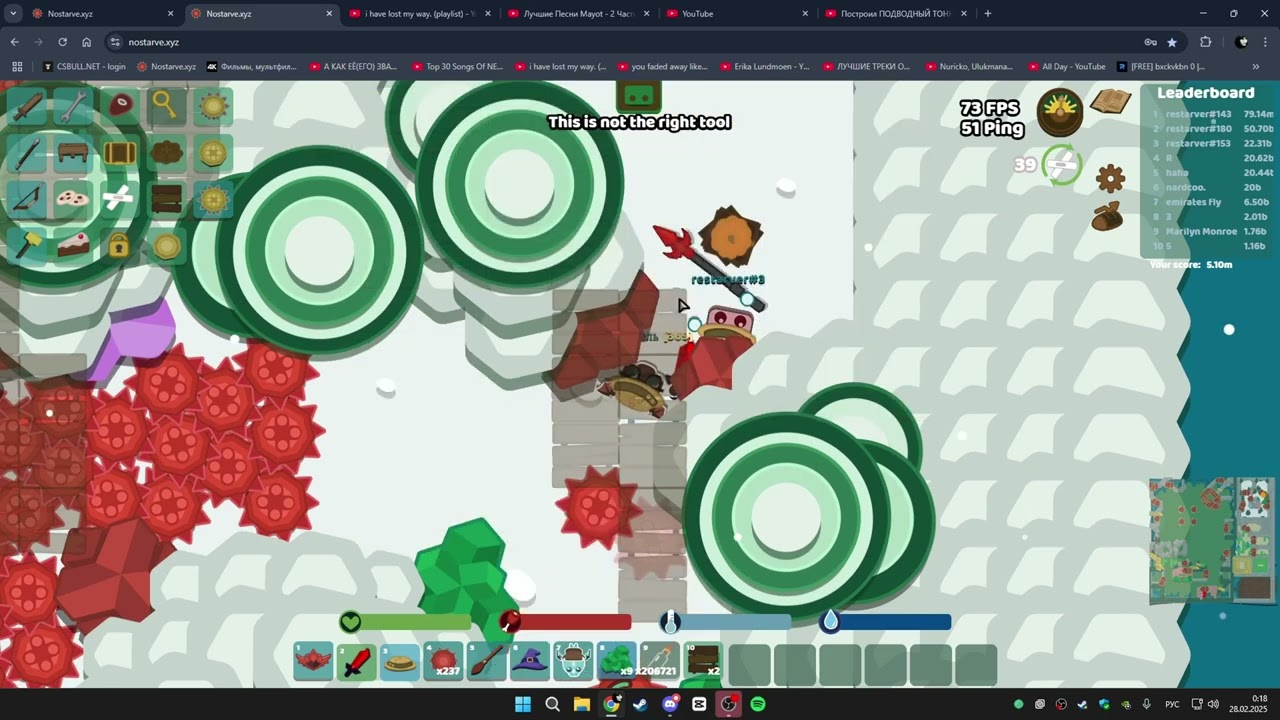Select the witch broom in slot 5
1280x720 pixels.
pos(486,662)
